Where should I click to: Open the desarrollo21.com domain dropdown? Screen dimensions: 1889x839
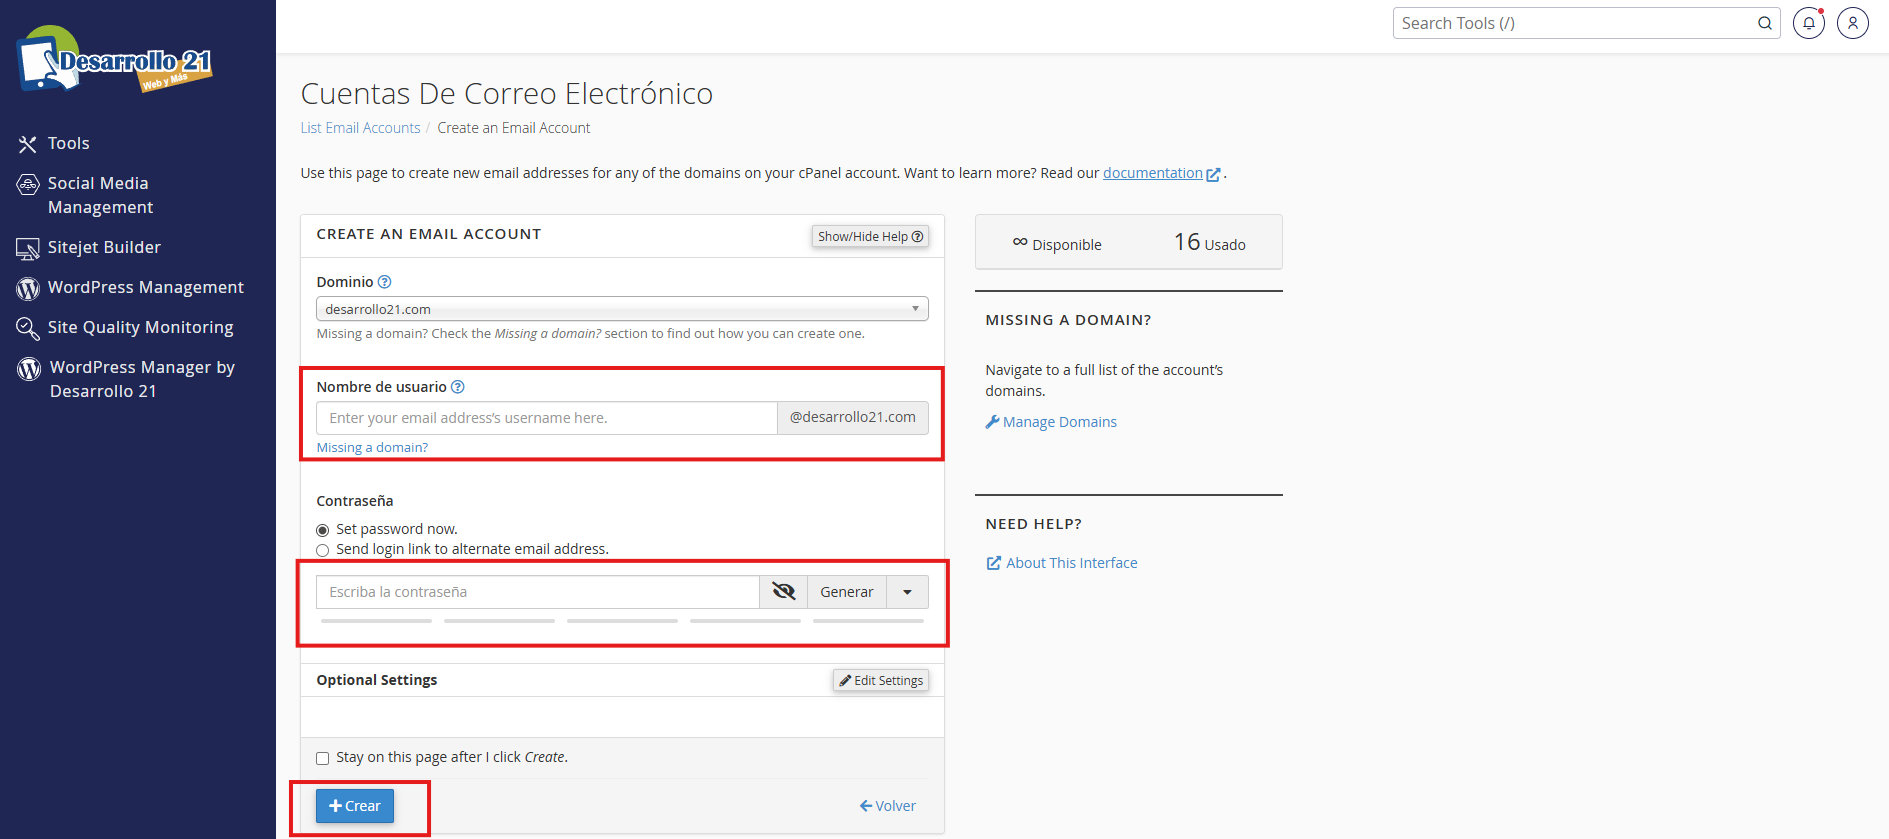pos(621,309)
